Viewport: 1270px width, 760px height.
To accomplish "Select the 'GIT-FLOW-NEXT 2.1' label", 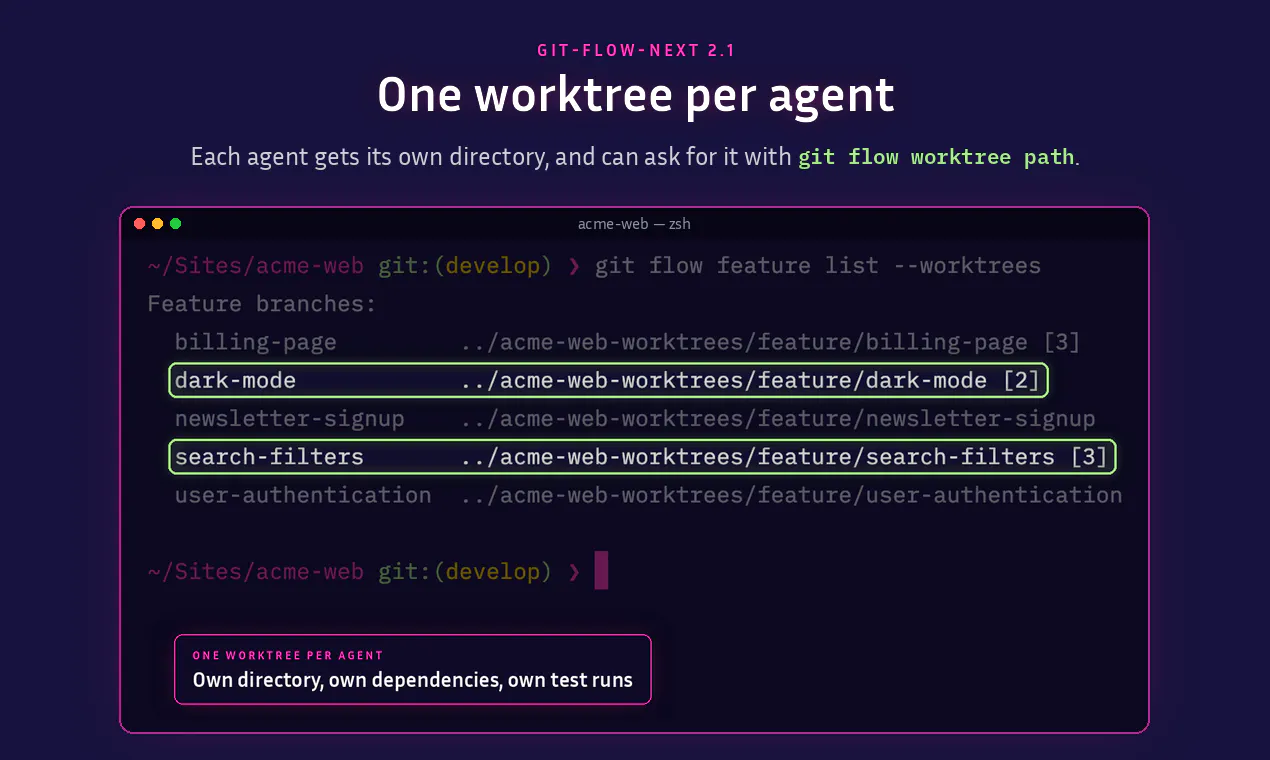I will click(635, 50).
